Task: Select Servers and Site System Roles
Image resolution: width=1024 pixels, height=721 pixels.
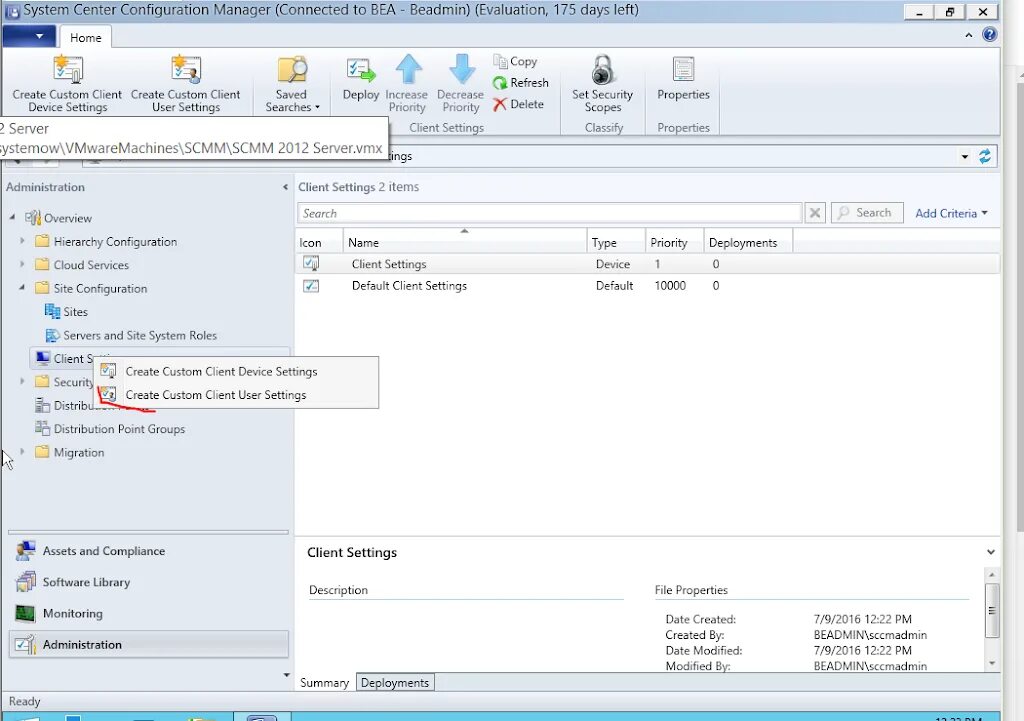Action: pos(131,335)
